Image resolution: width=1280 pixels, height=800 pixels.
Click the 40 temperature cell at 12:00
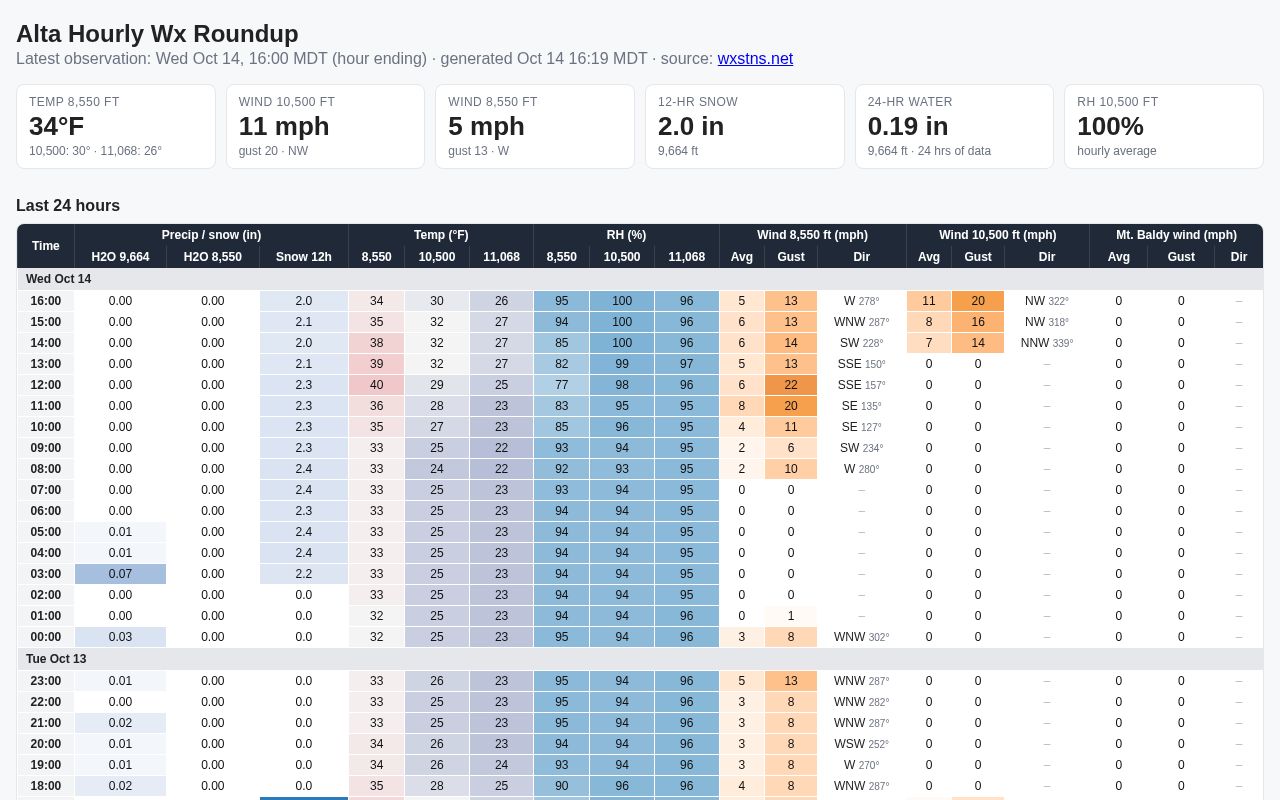(x=376, y=385)
